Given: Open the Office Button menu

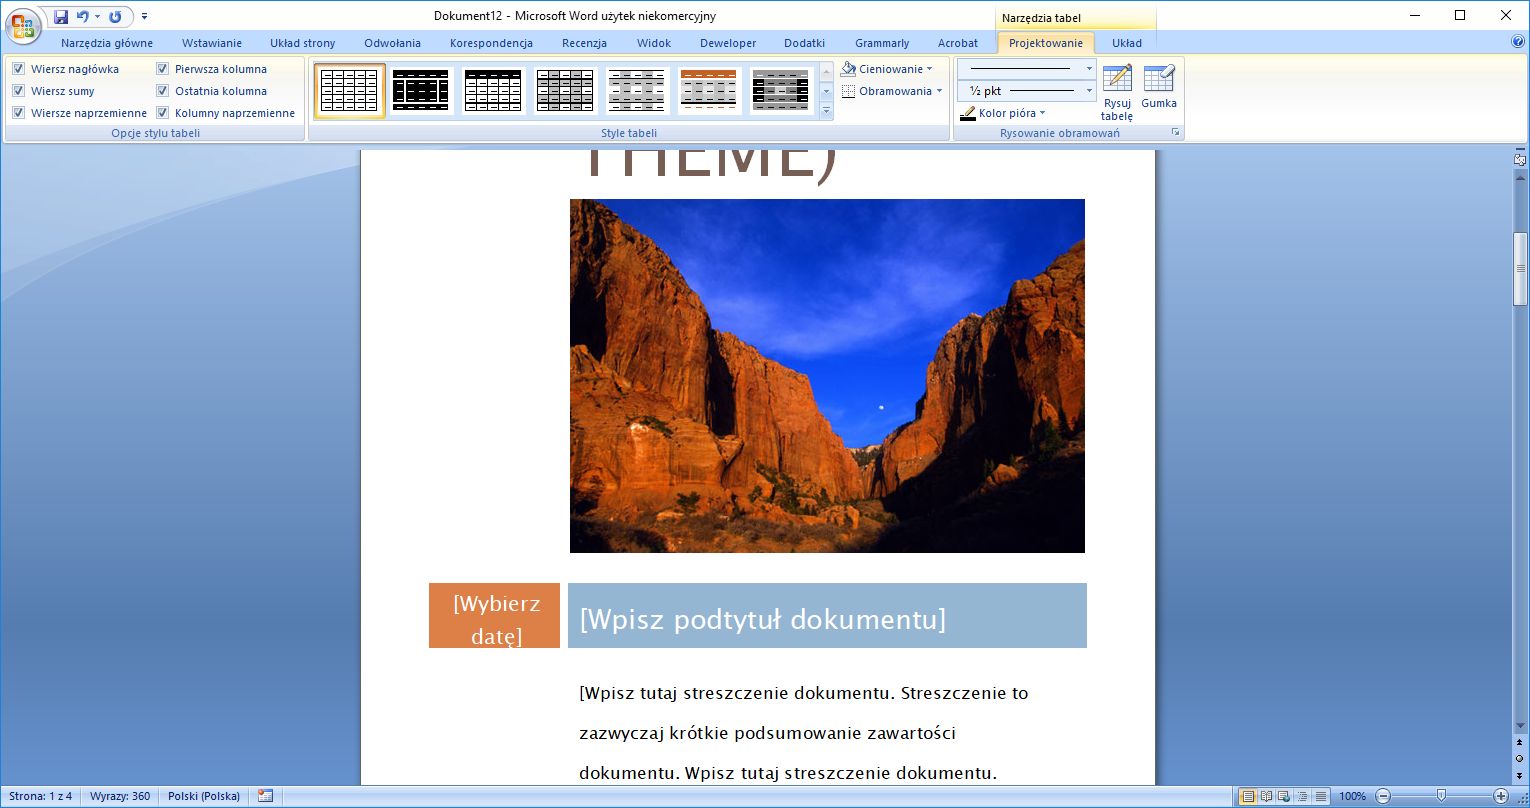Looking at the screenshot, I should pyautogui.click(x=24, y=25).
